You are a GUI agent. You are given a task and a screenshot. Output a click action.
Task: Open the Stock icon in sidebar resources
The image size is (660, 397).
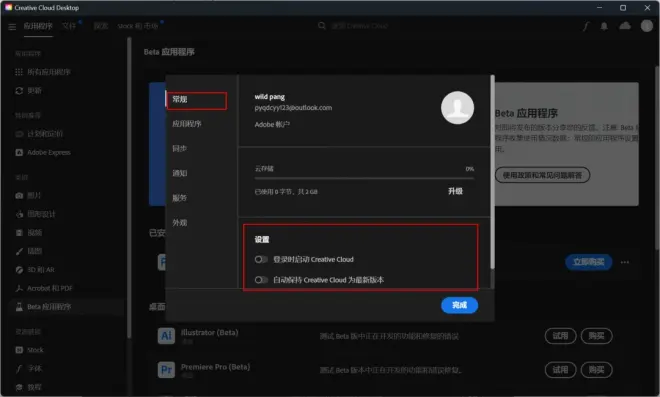tap(19, 350)
